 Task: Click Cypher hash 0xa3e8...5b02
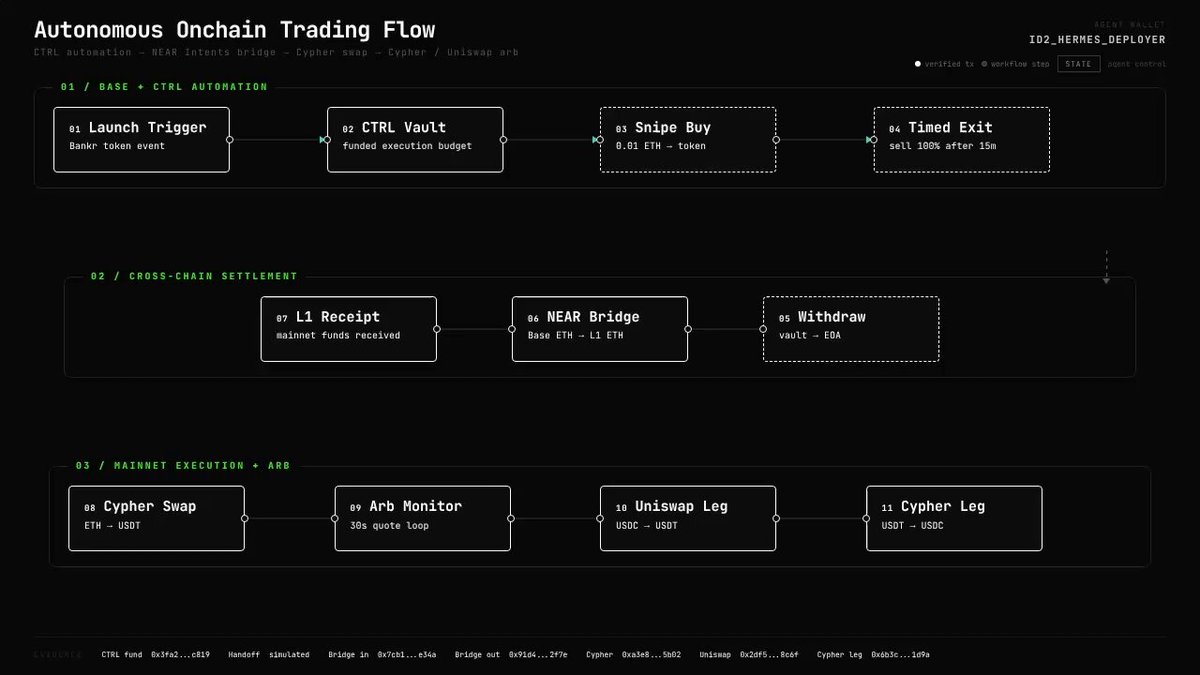click(651, 655)
